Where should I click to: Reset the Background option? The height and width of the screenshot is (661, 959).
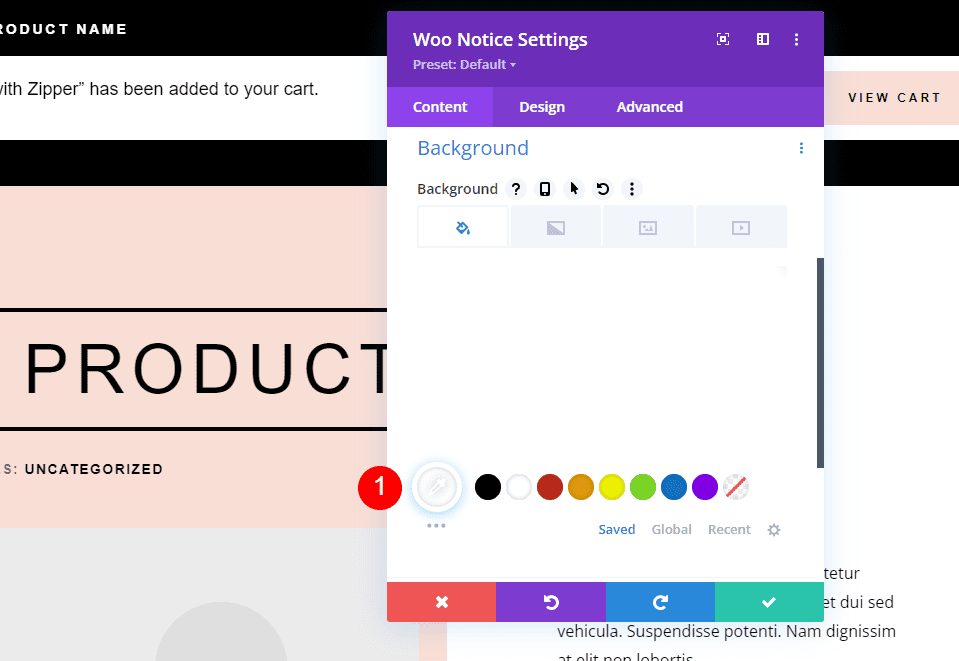pyautogui.click(x=601, y=189)
